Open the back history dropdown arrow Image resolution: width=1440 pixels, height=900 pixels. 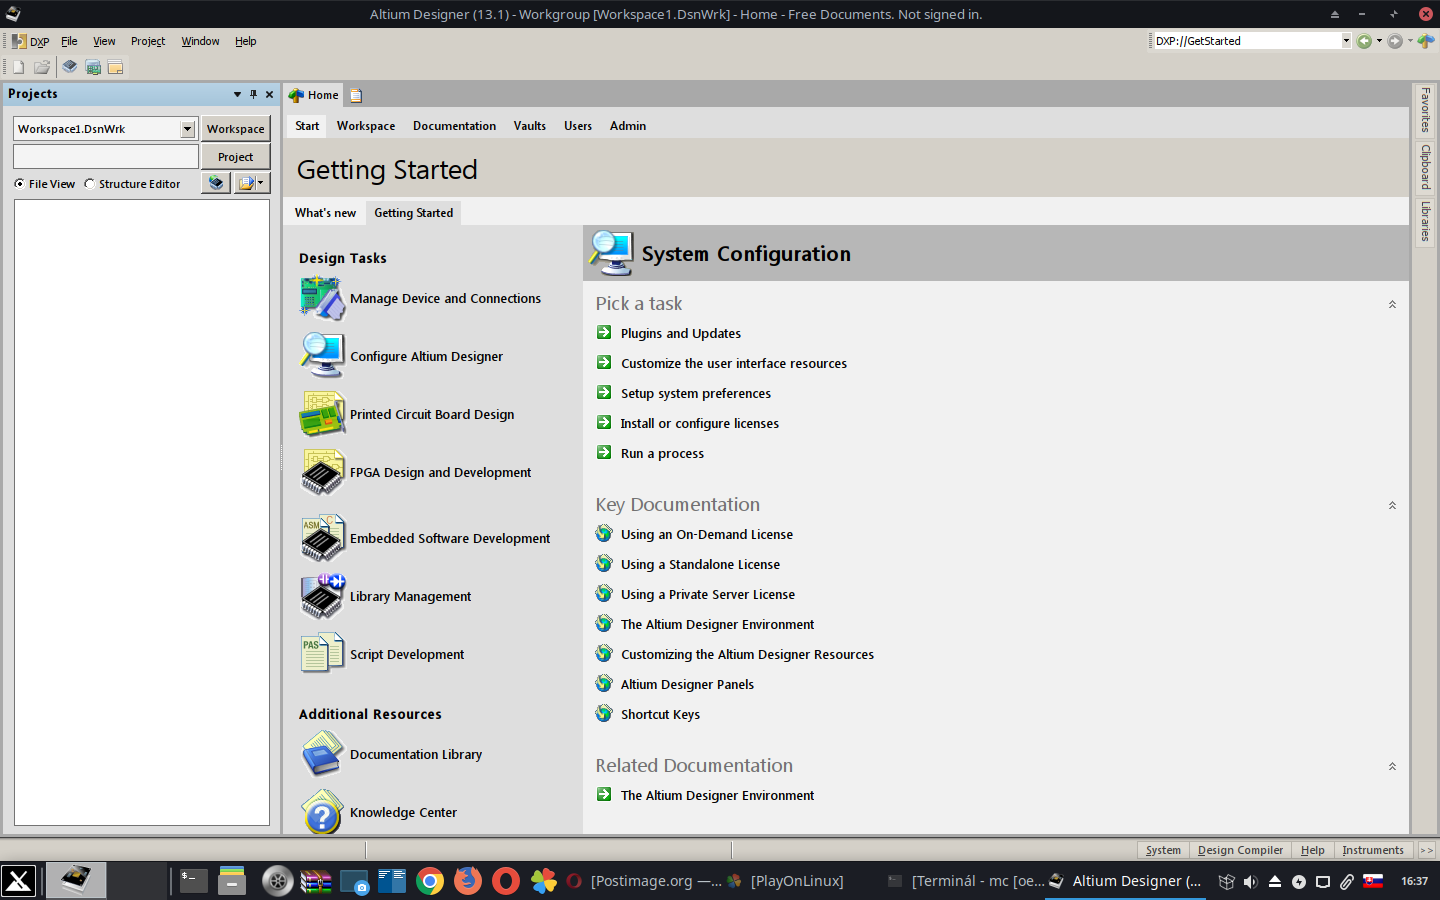[x=1379, y=41]
